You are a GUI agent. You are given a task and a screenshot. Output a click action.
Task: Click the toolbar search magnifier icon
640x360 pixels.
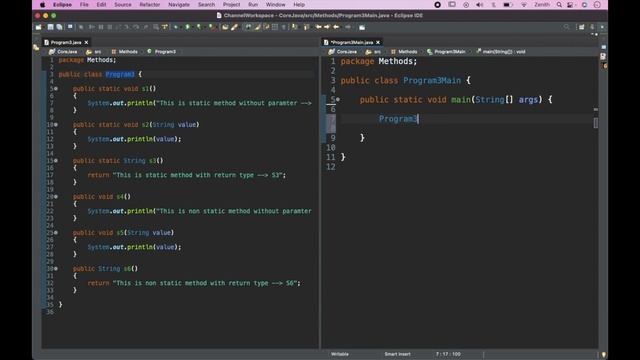click(x=566, y=27)
